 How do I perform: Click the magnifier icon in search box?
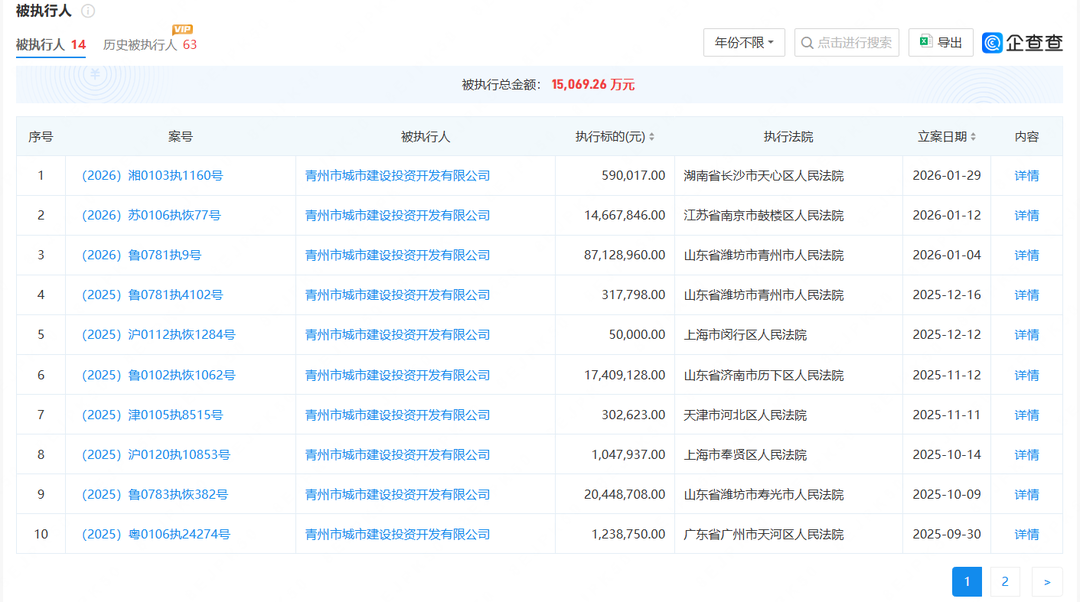[807, 43]
